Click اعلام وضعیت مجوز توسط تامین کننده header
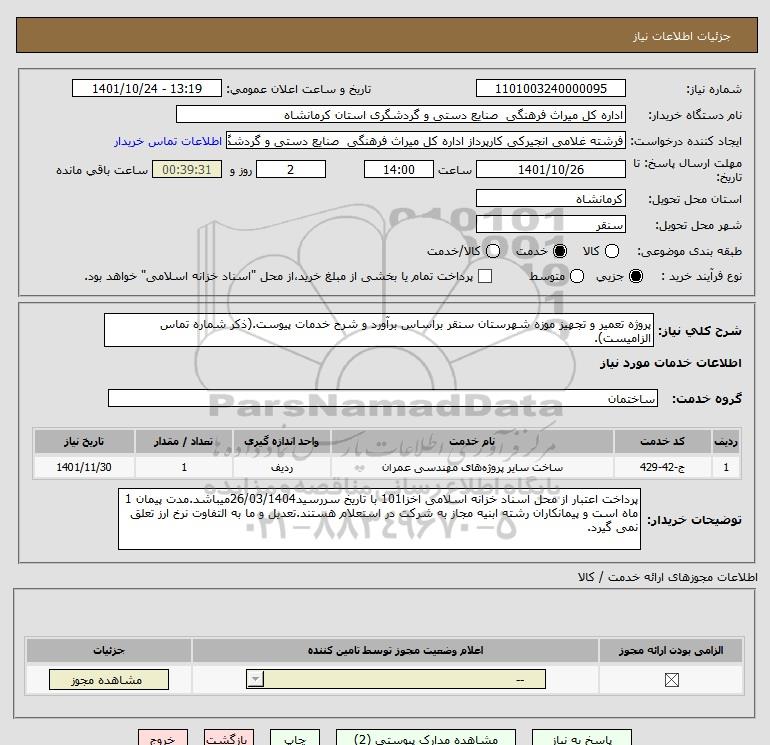Image resolution: width=770 pixels, height=745 pixels. pos(395,650)
